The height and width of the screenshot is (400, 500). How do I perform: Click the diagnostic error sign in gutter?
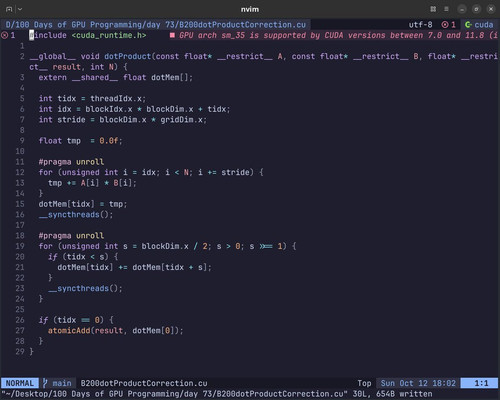point(4,35)
